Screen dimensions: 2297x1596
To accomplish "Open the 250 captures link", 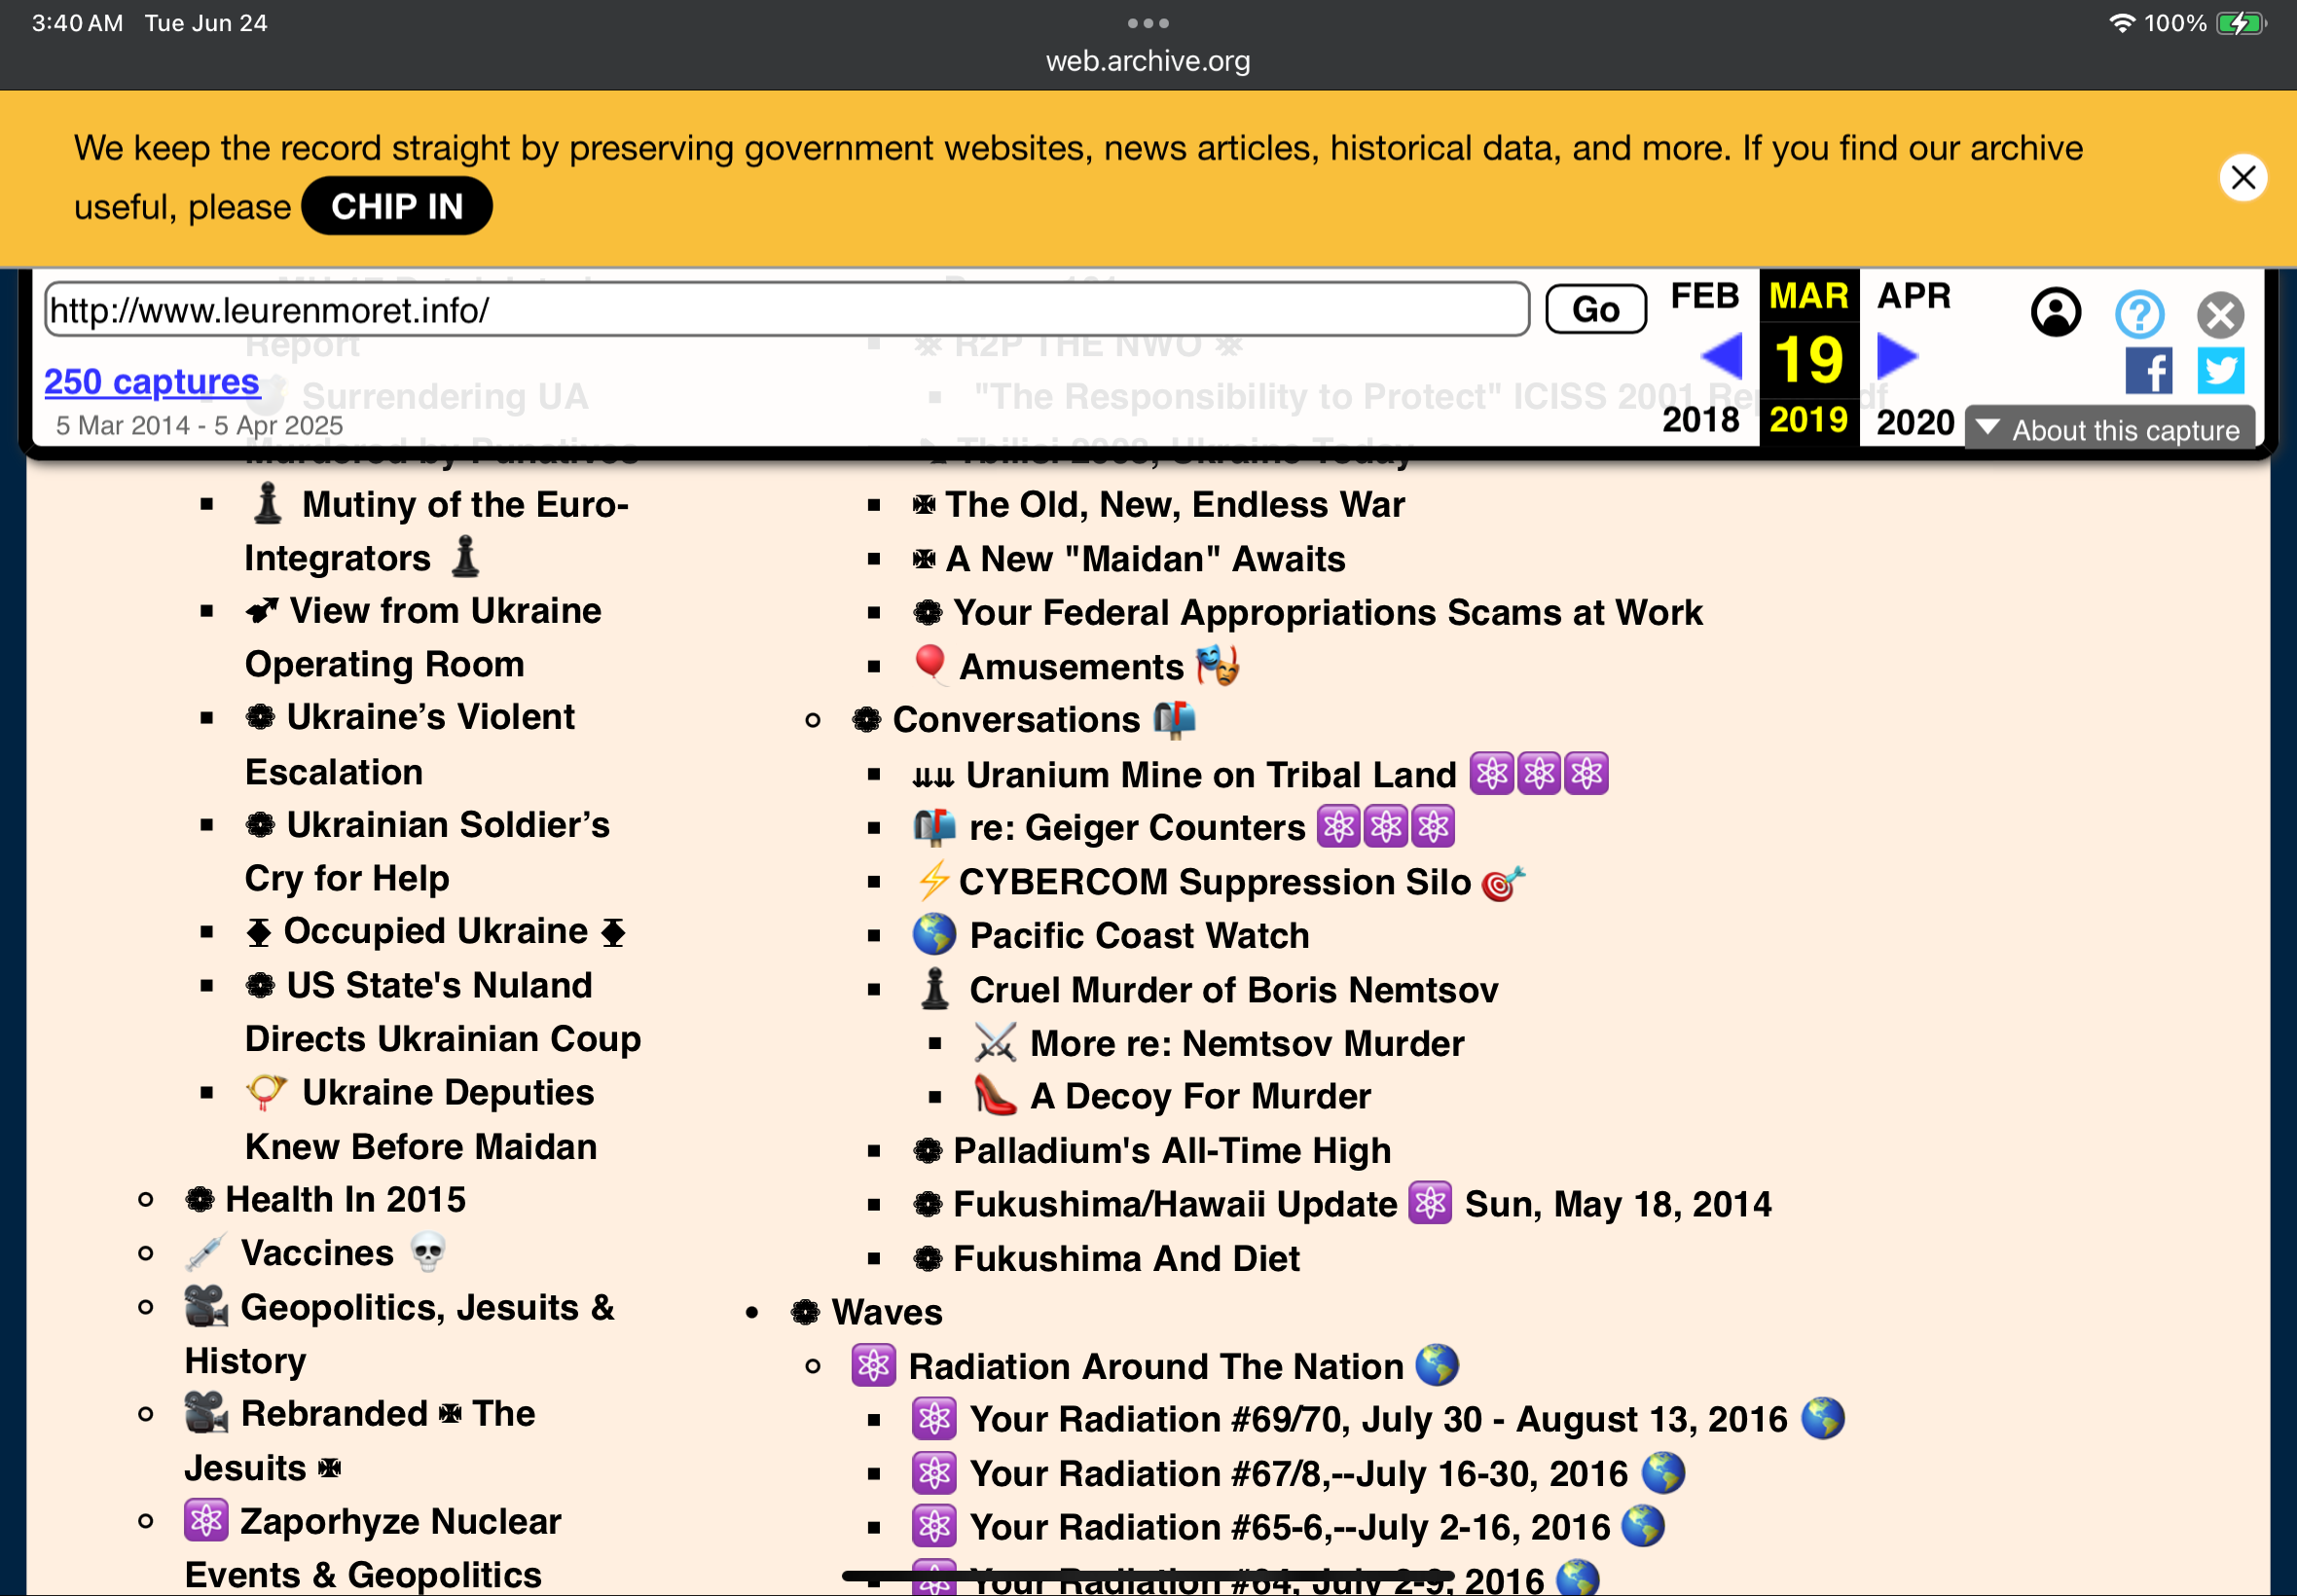I will 152,381.
